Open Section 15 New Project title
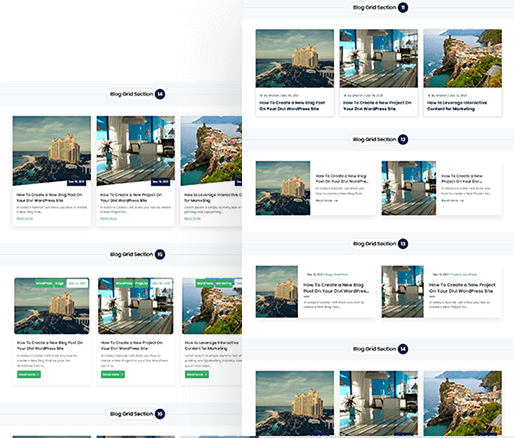 [x=132, y=345]
